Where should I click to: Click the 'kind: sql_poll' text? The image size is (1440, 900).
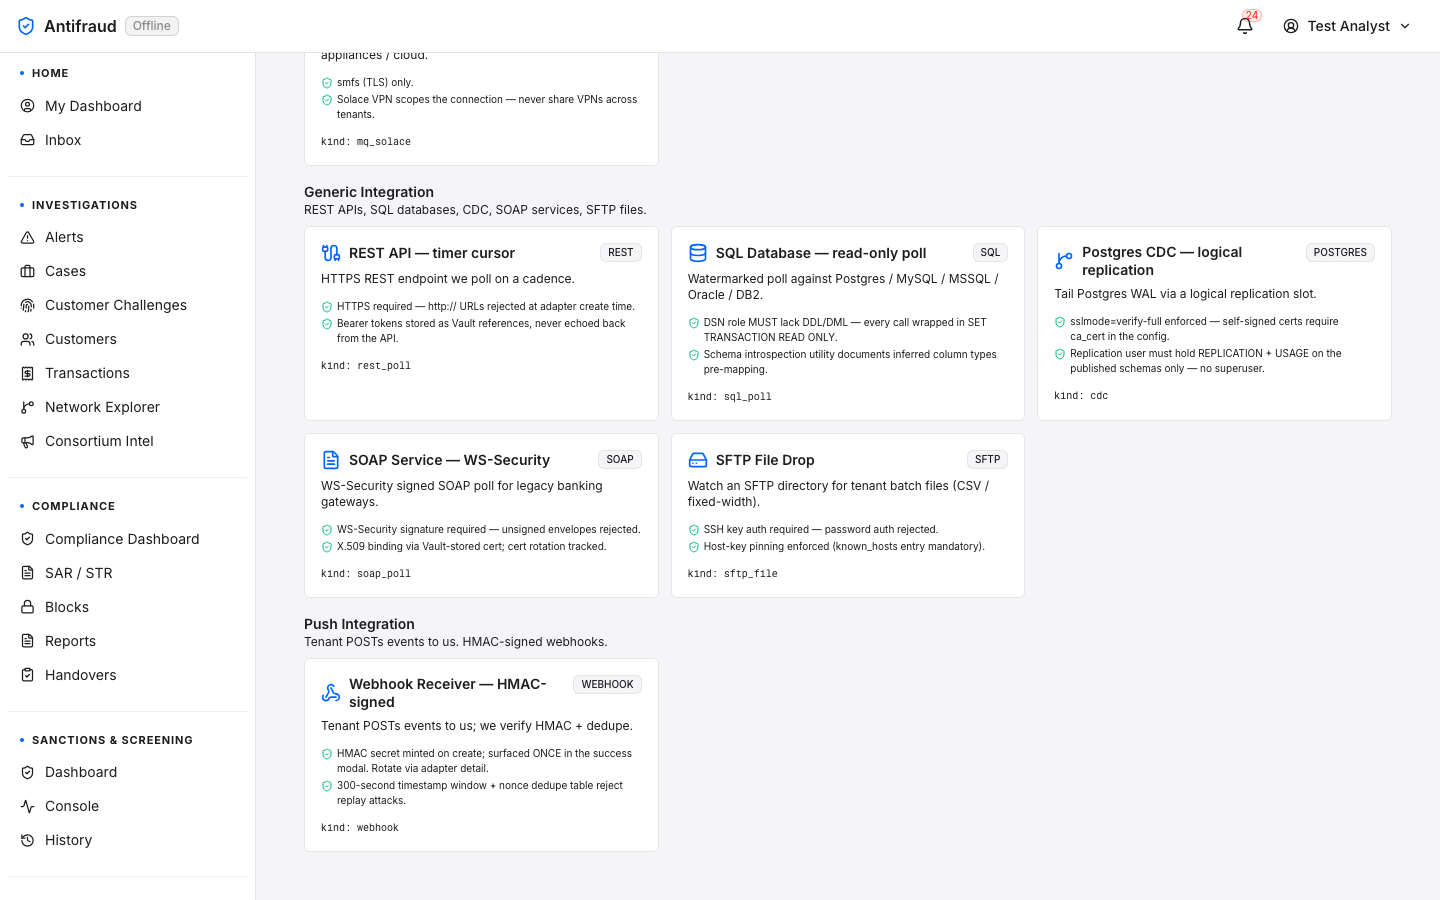click(x=730, y=397)
